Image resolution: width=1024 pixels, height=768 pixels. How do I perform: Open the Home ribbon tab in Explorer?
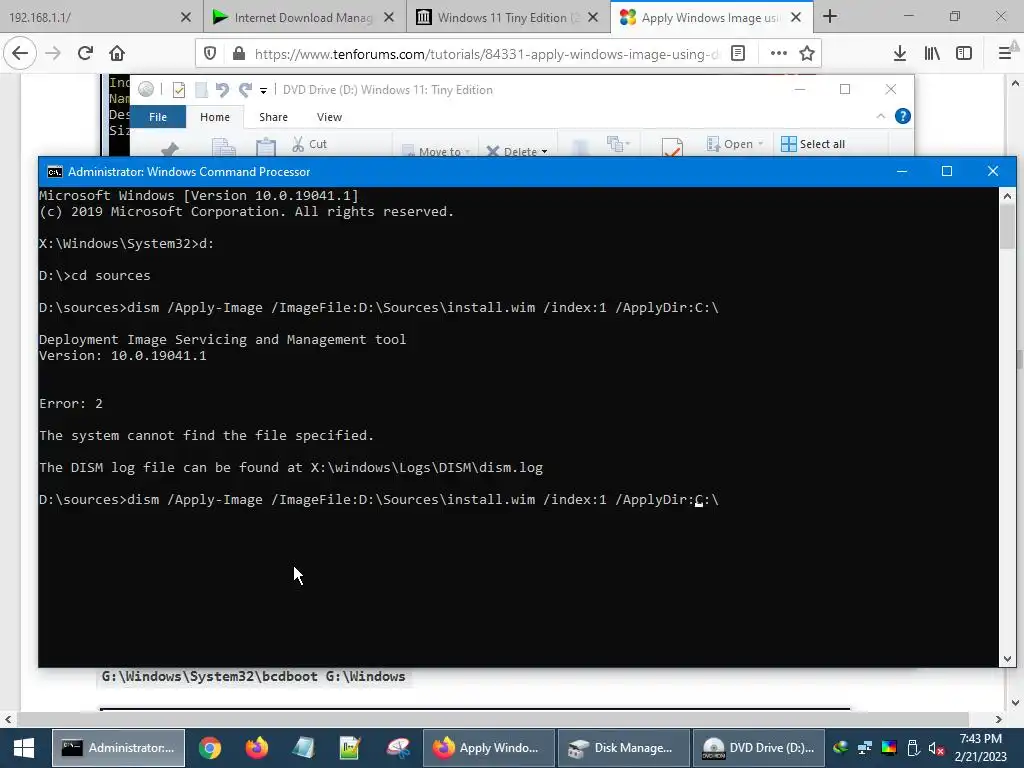click(x=215, y=117)
